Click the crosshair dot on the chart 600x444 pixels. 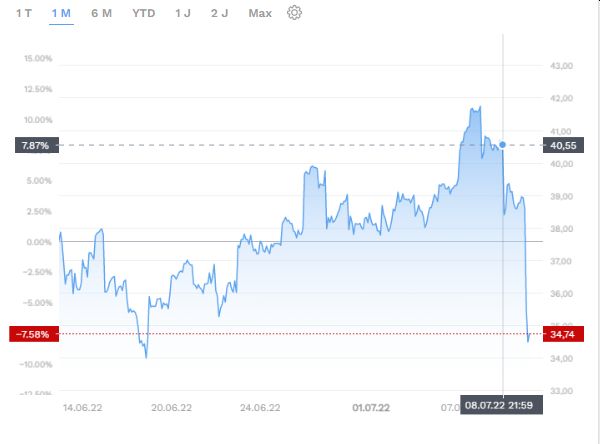502,145
